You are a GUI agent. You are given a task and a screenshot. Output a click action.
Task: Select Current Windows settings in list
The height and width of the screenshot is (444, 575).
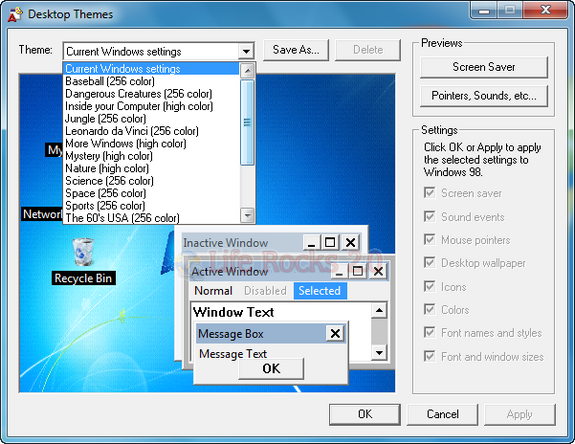(151, 69)
